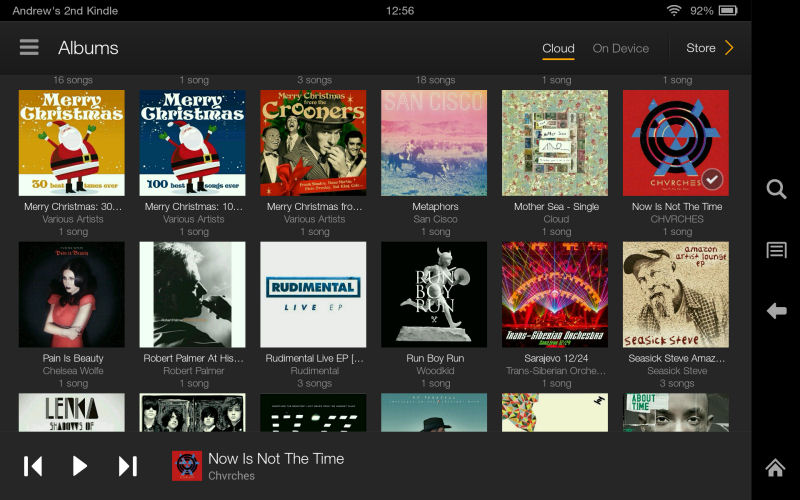Skip to the previous track
This screenshot has height=500, width=800.
(x=33, y=466)
